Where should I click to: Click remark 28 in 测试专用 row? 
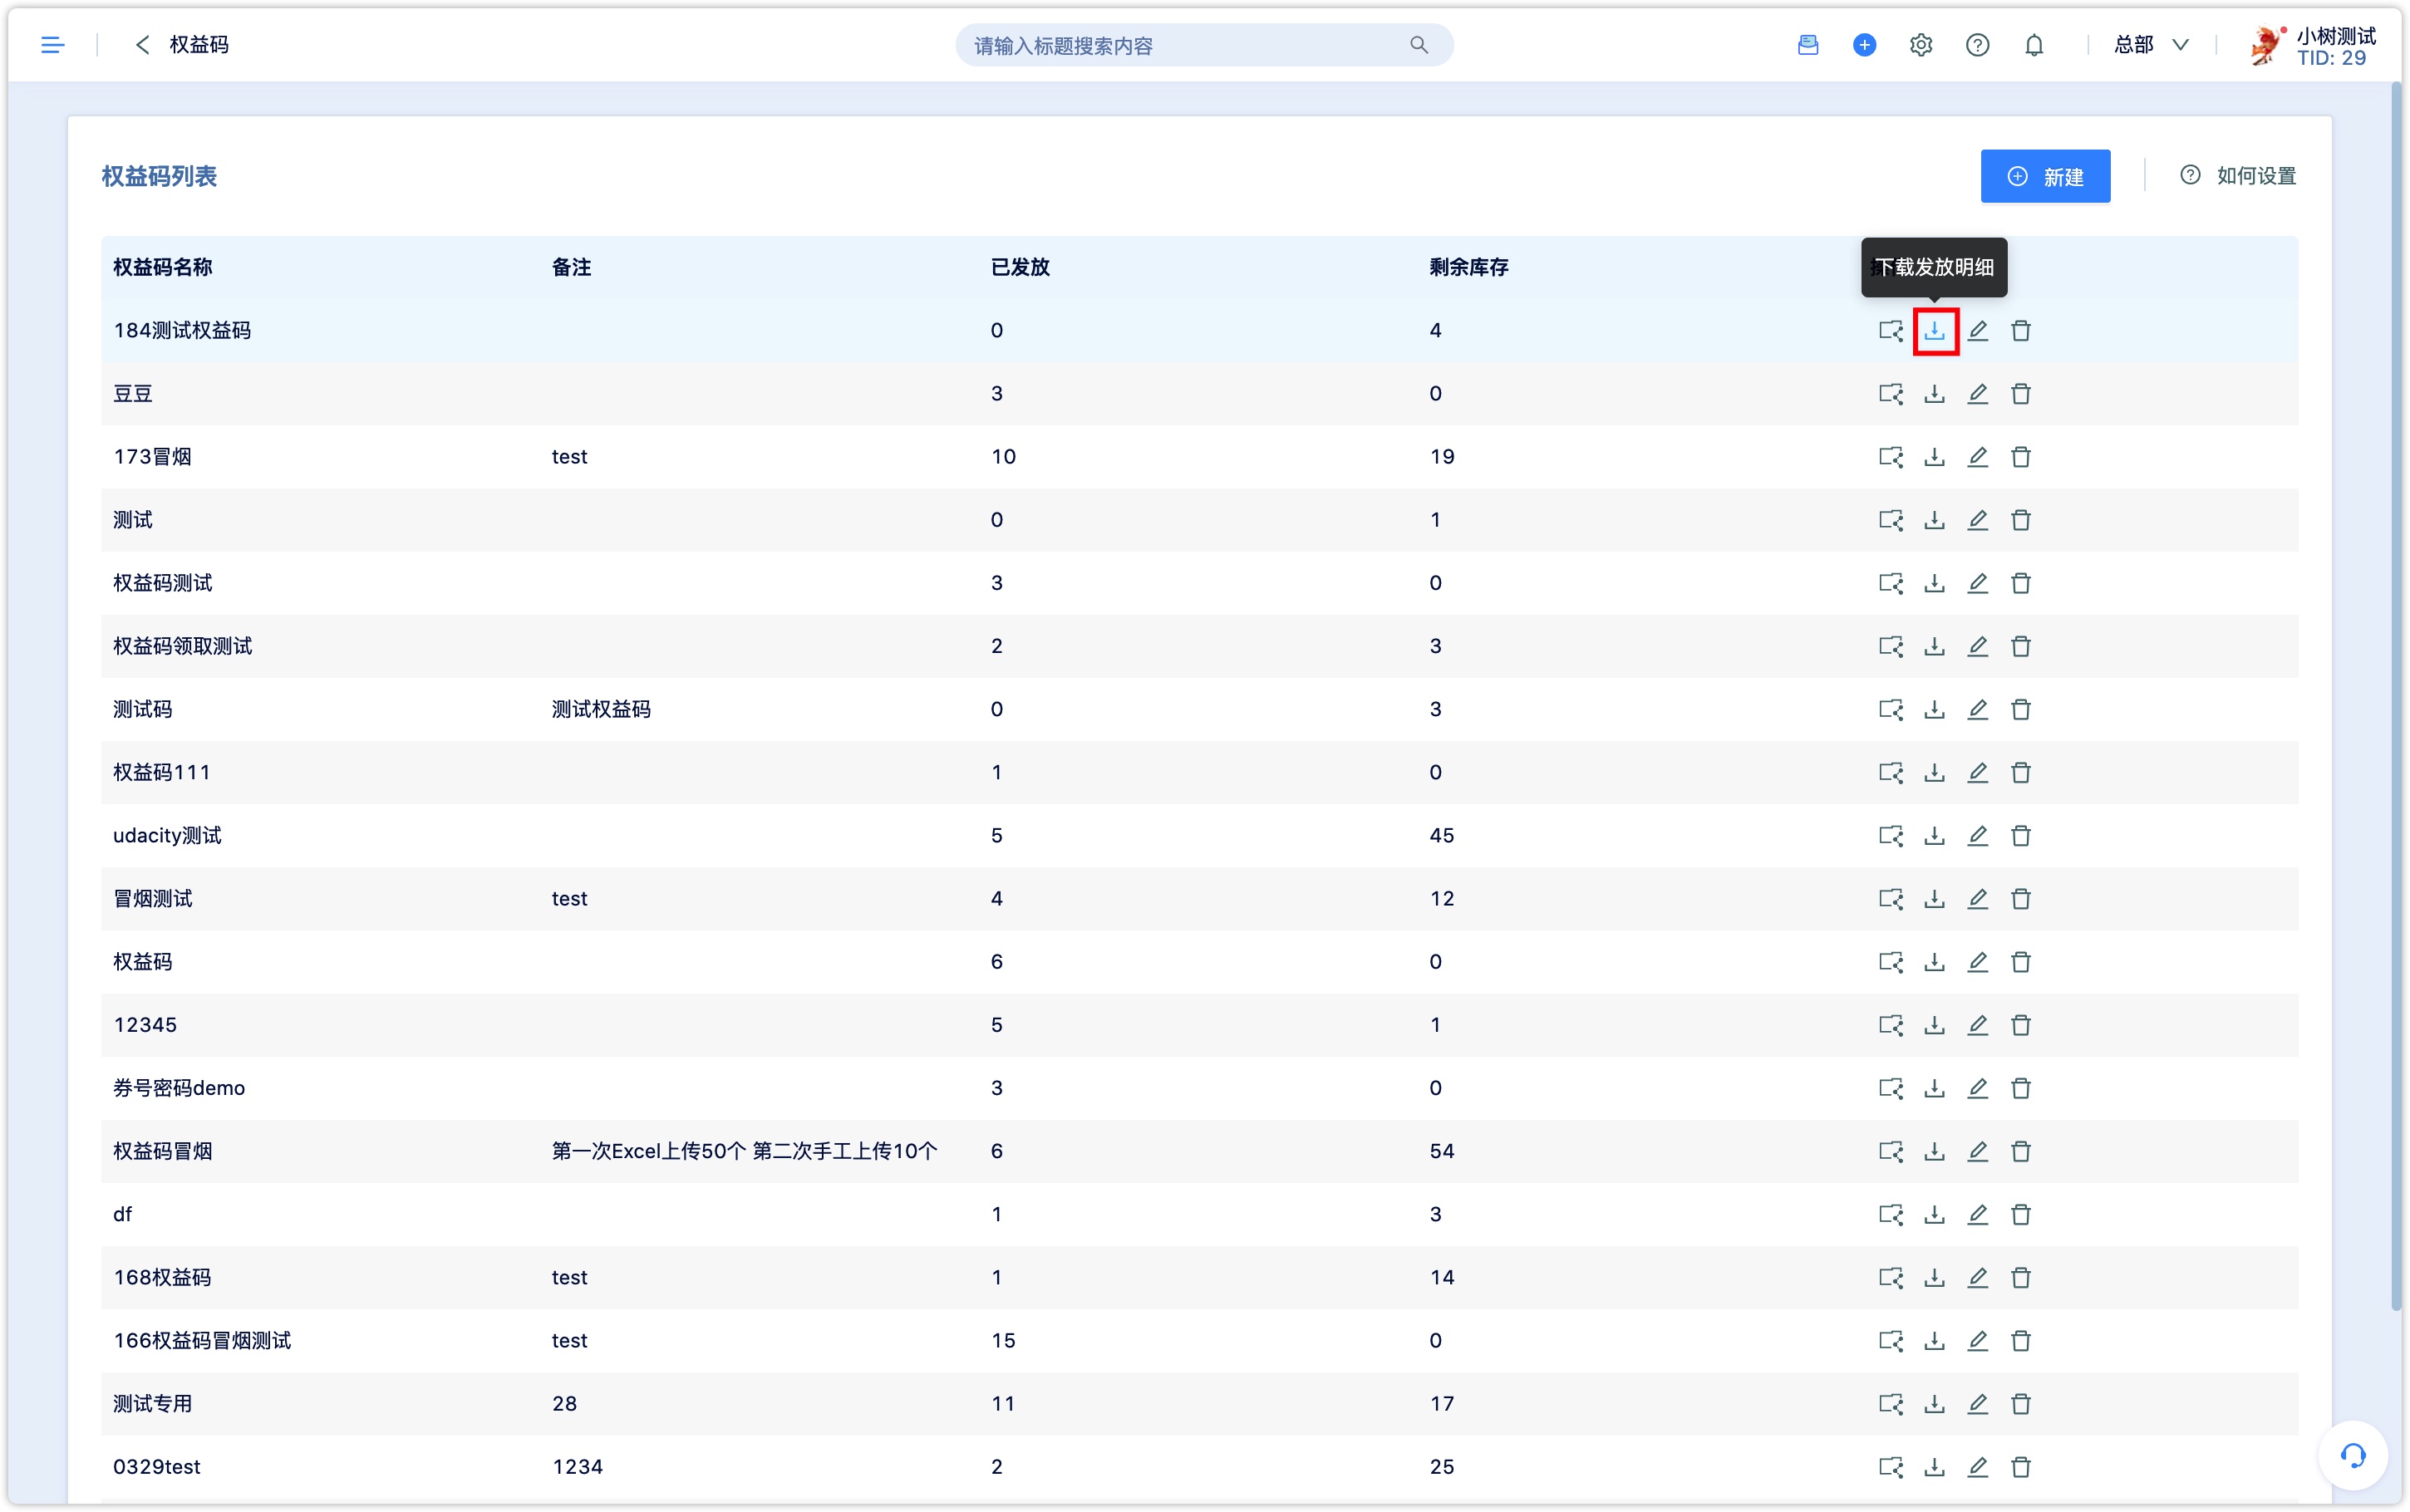(x=564, y=1403)
